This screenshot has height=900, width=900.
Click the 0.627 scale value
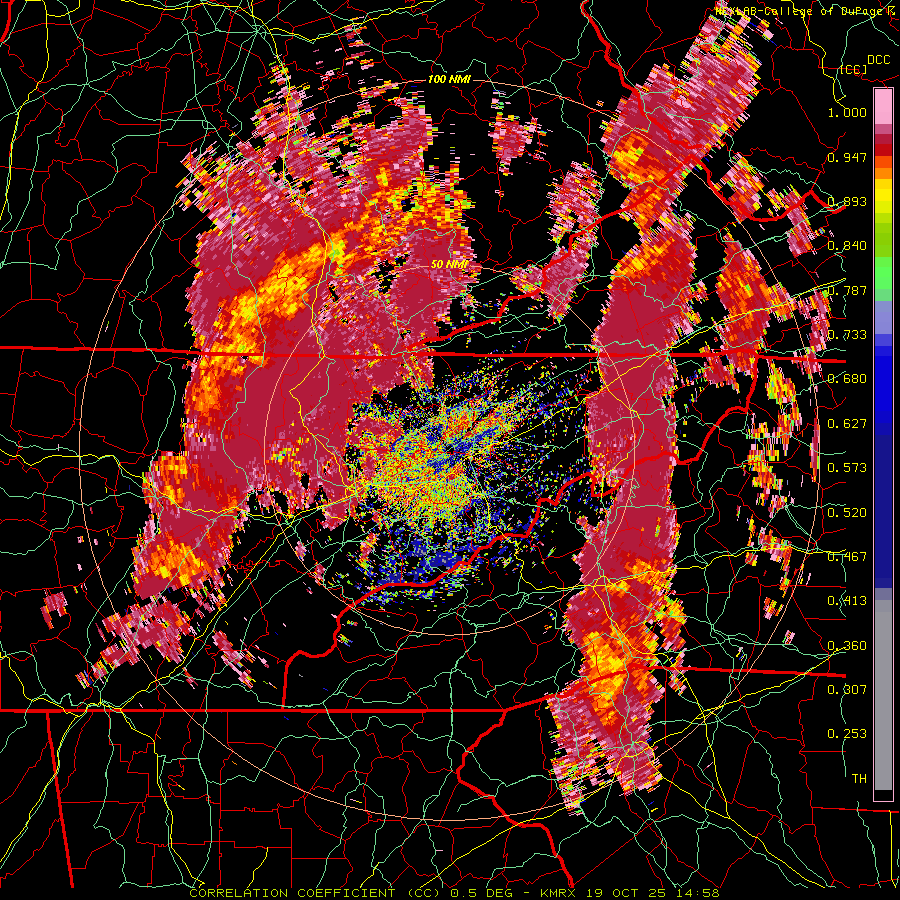847,424
